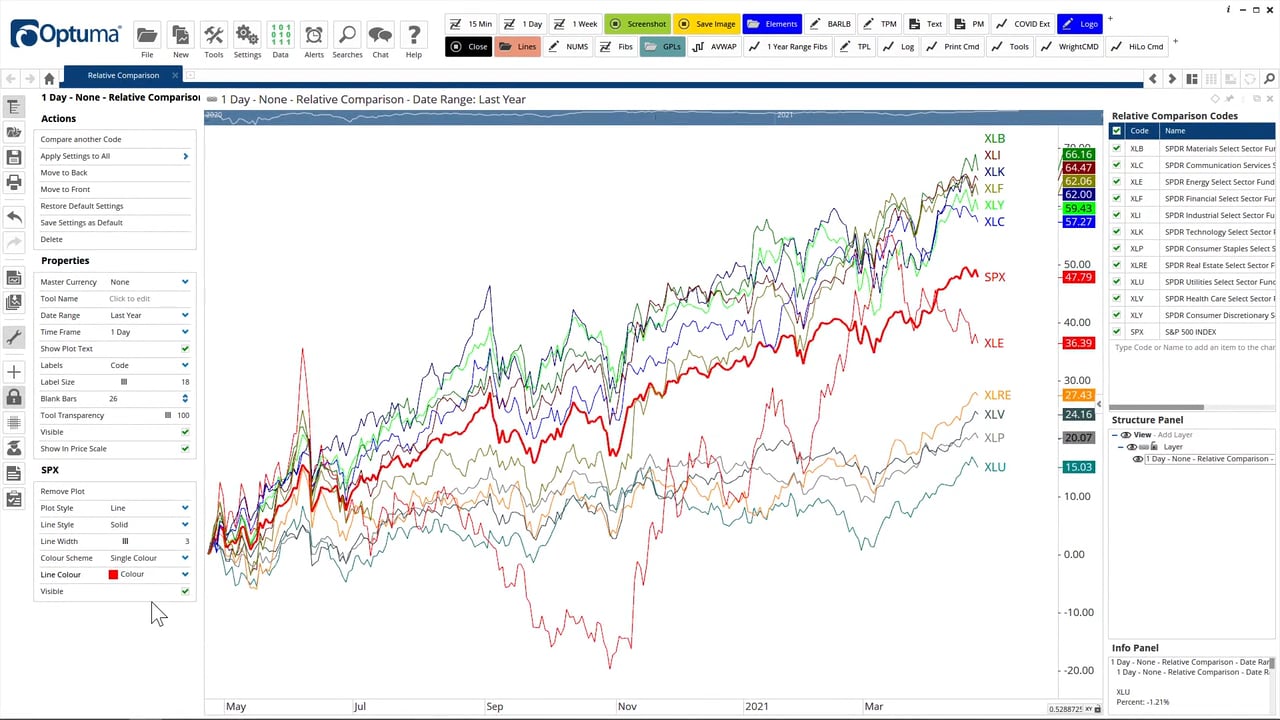Toggle eye icon for 1 Day Relative Comparison item

(x=1137, y=459)
